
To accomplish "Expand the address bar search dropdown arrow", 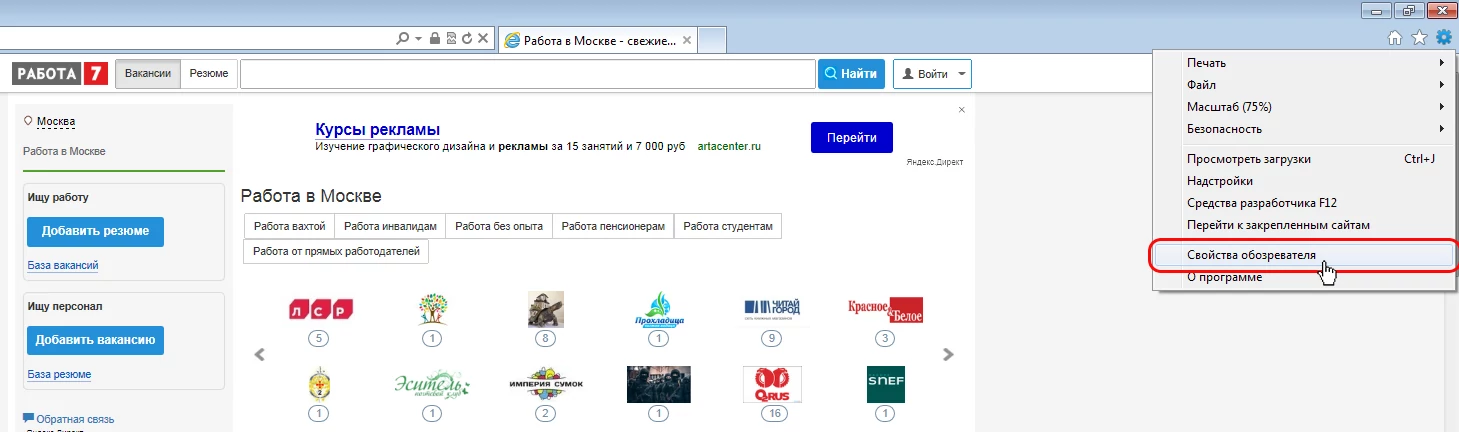I will (x=418, y=39).
